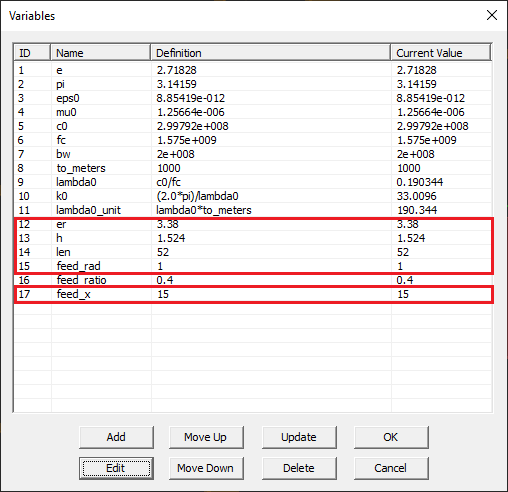Select the to_meters variable row

(x=253, y=168)
